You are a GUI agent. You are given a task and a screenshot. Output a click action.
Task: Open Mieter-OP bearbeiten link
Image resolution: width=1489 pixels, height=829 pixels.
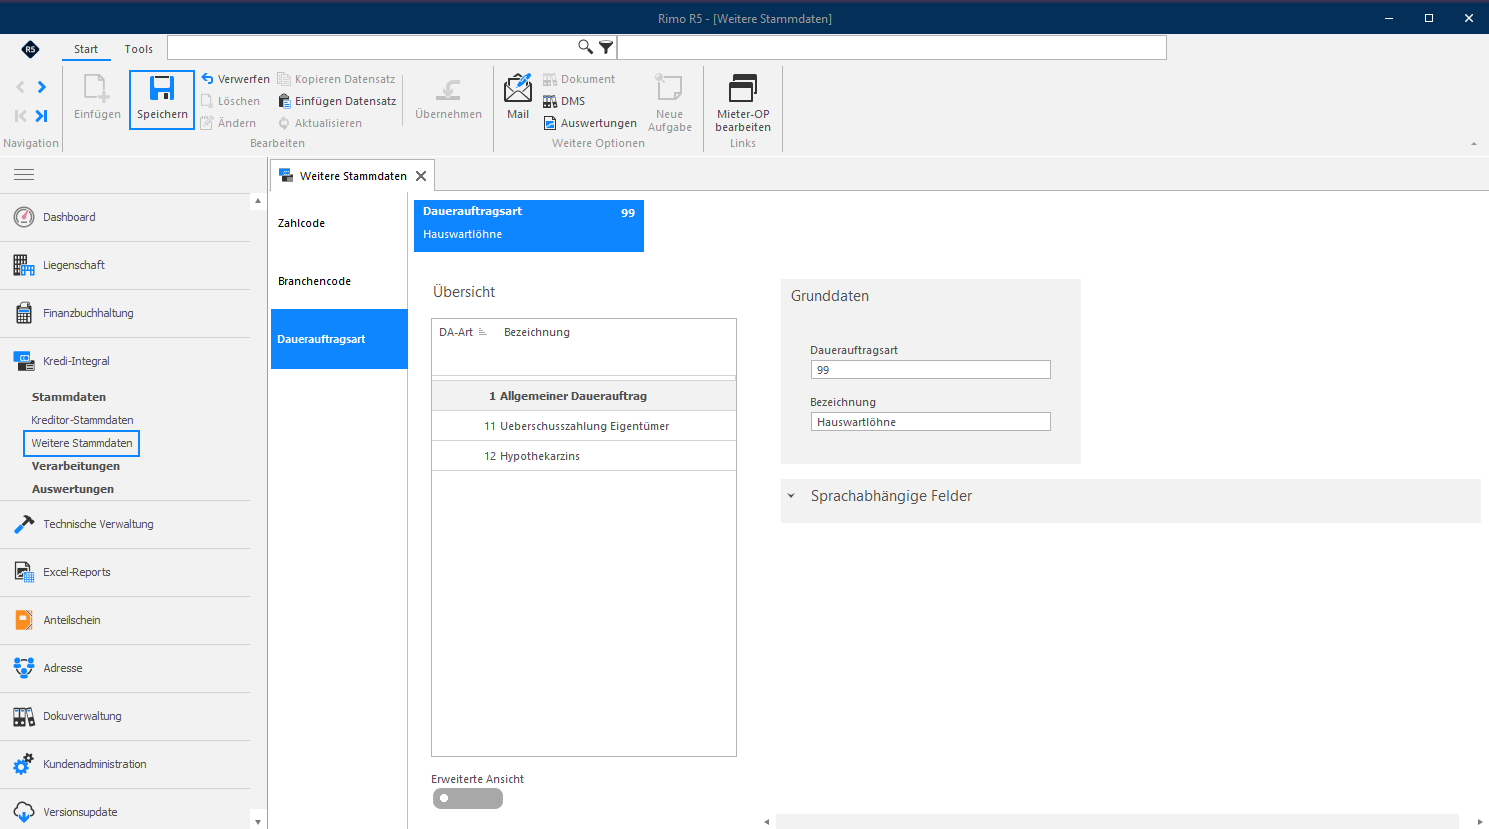pyautogui.click(x=743, y=103)
